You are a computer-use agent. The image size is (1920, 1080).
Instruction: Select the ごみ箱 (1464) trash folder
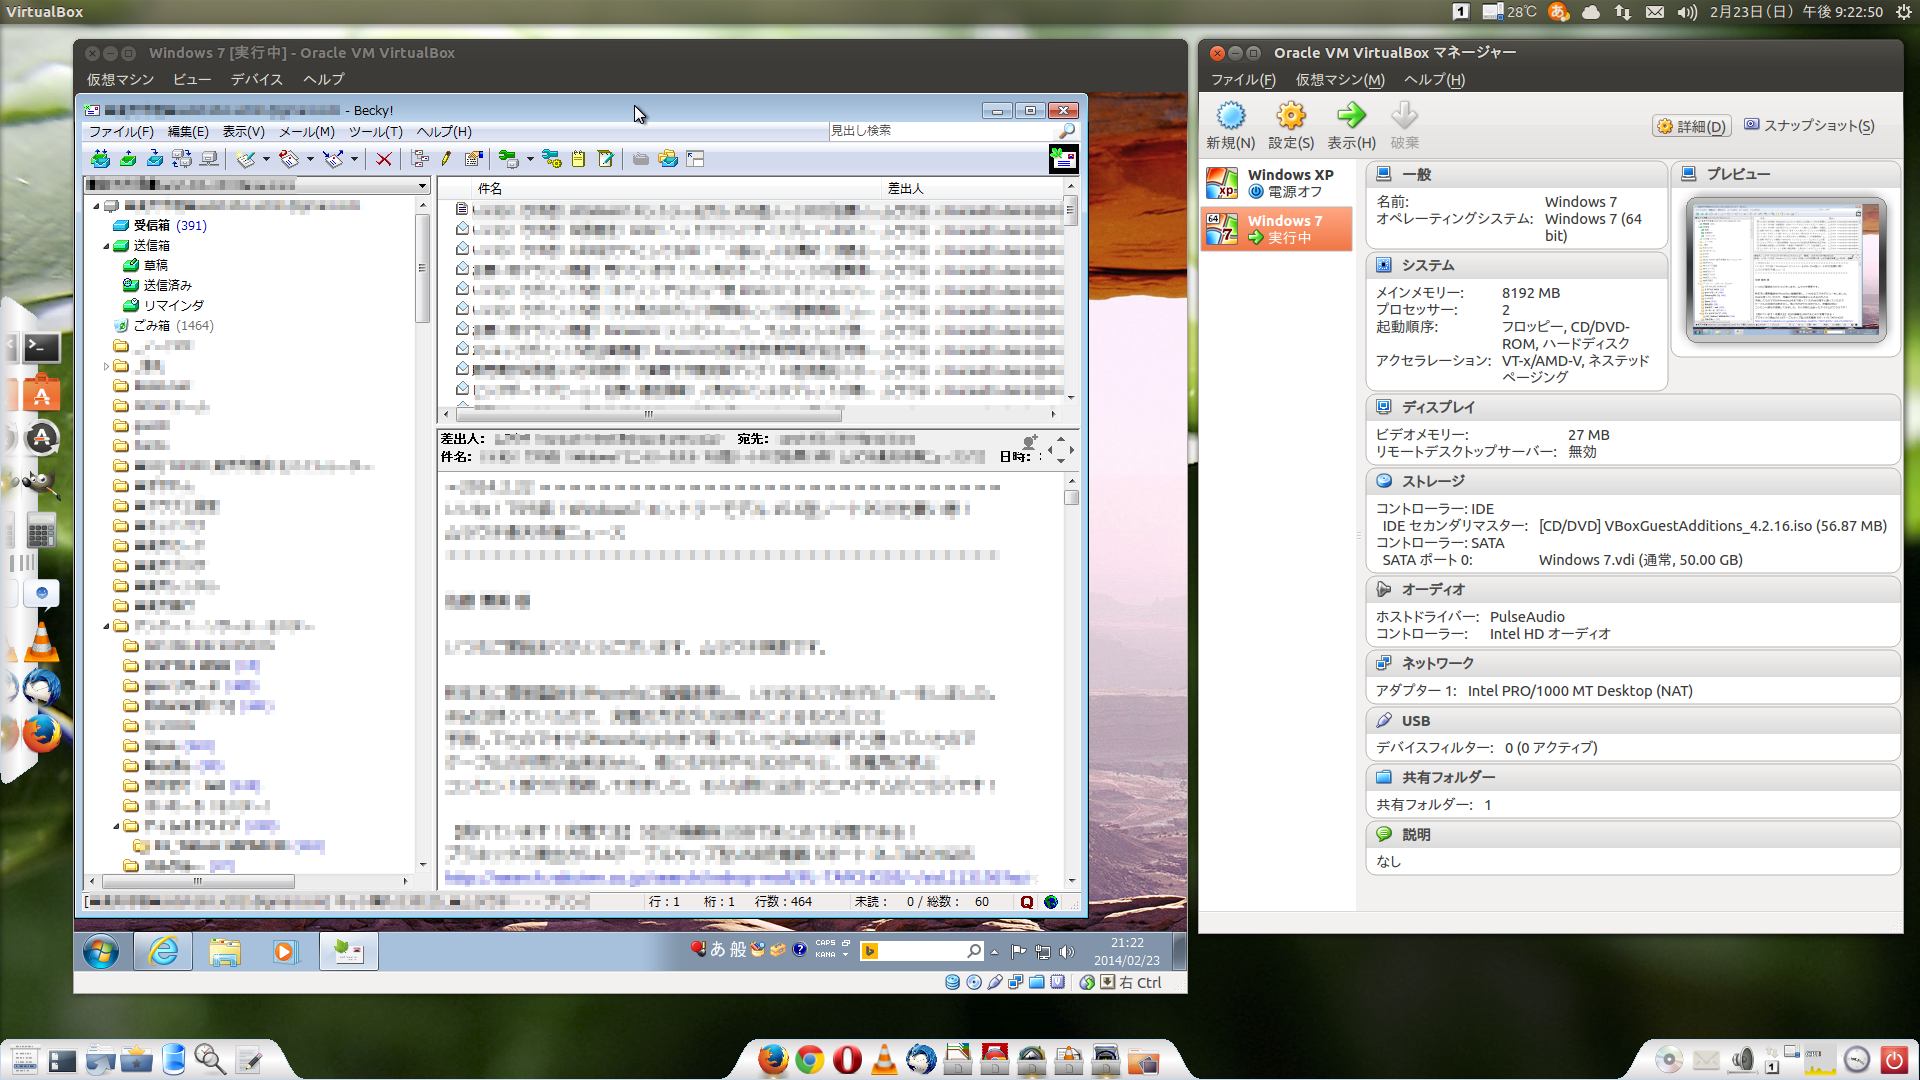(164, 326)
